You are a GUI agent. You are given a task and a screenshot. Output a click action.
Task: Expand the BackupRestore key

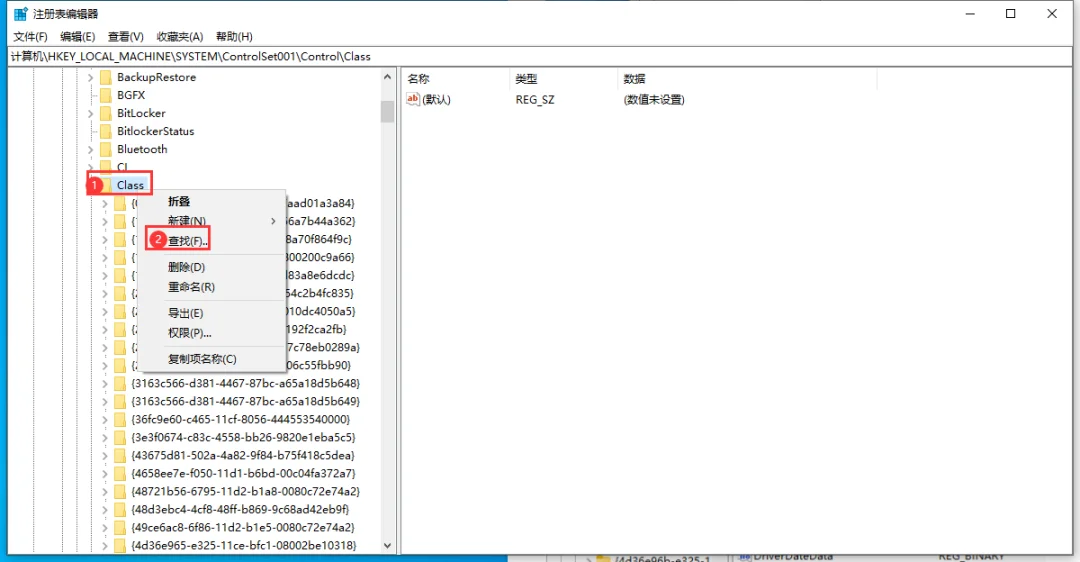tap(91, 78)
